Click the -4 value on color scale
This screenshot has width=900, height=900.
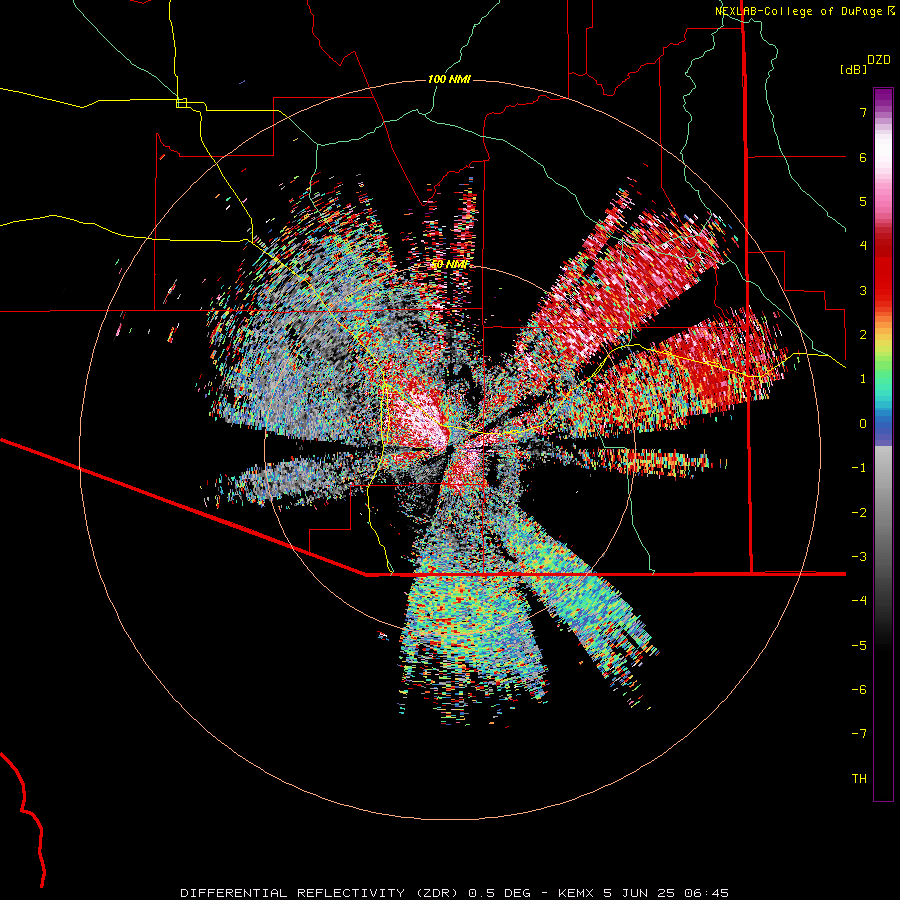(859, 601)
